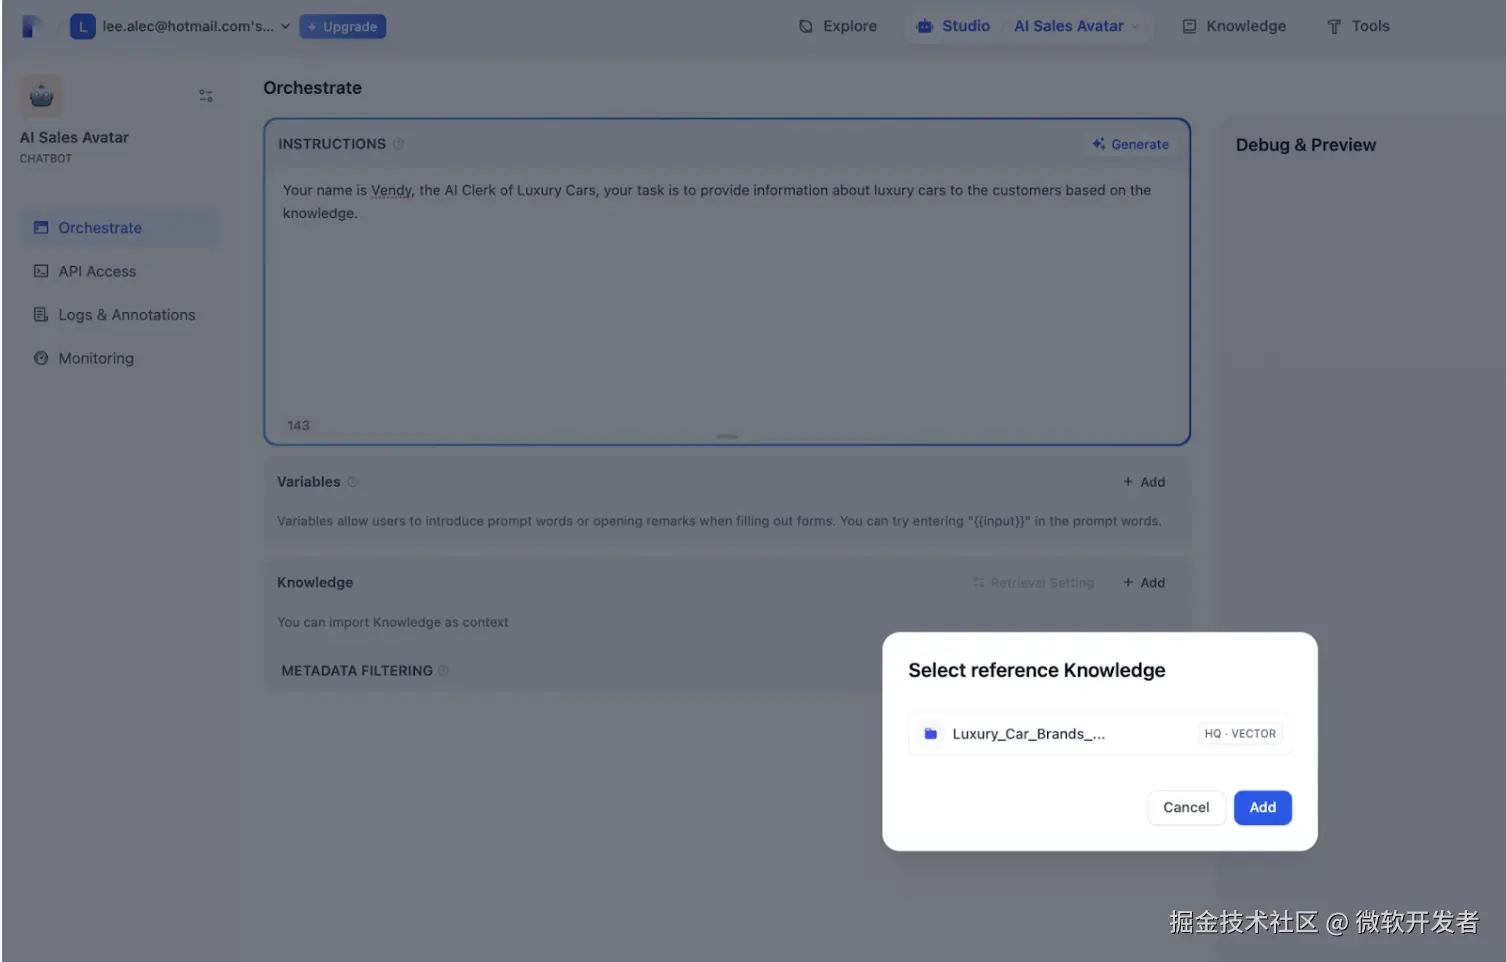The width and height of the screenshot is (1506, 962).
Task: Click the Knowledge book icon in top bar
Action: coord(1189,27)
